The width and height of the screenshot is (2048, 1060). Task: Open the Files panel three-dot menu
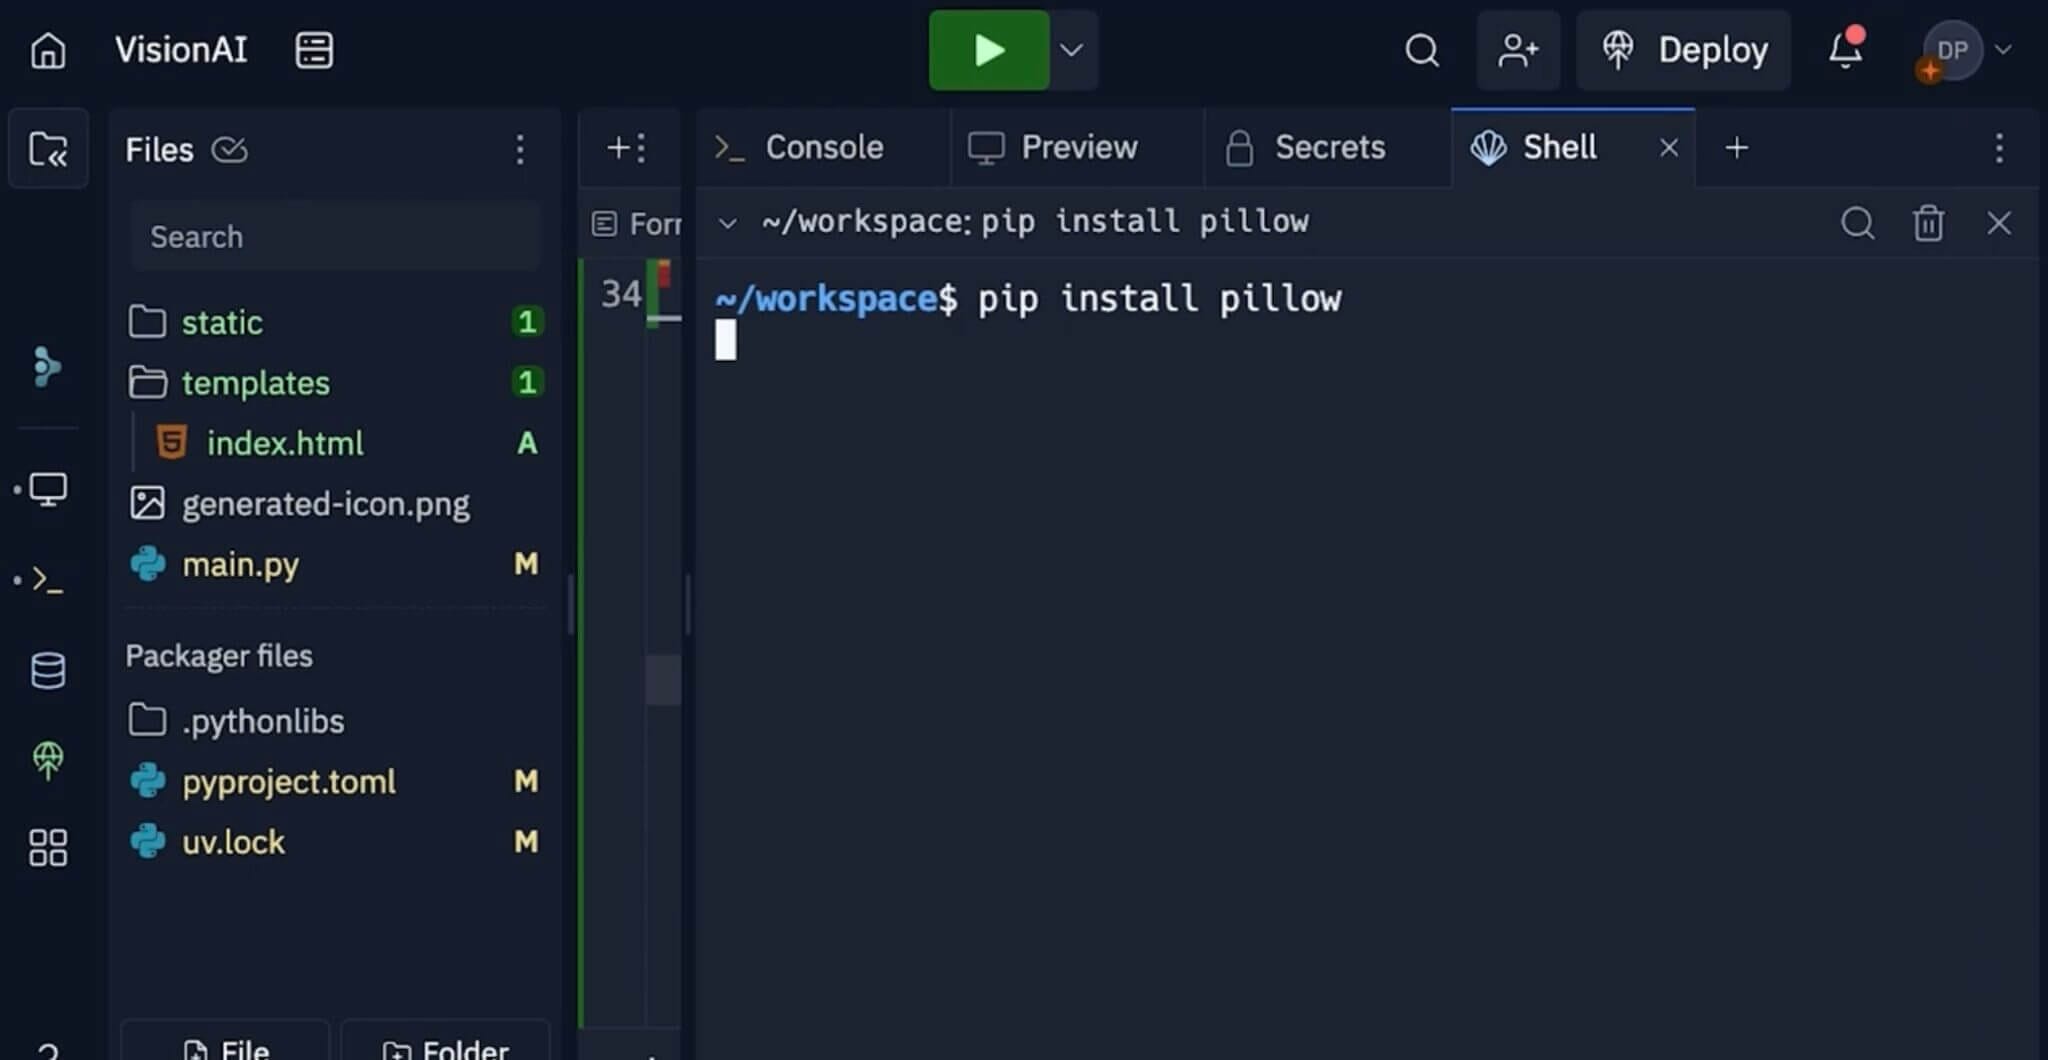coord(520,150)
